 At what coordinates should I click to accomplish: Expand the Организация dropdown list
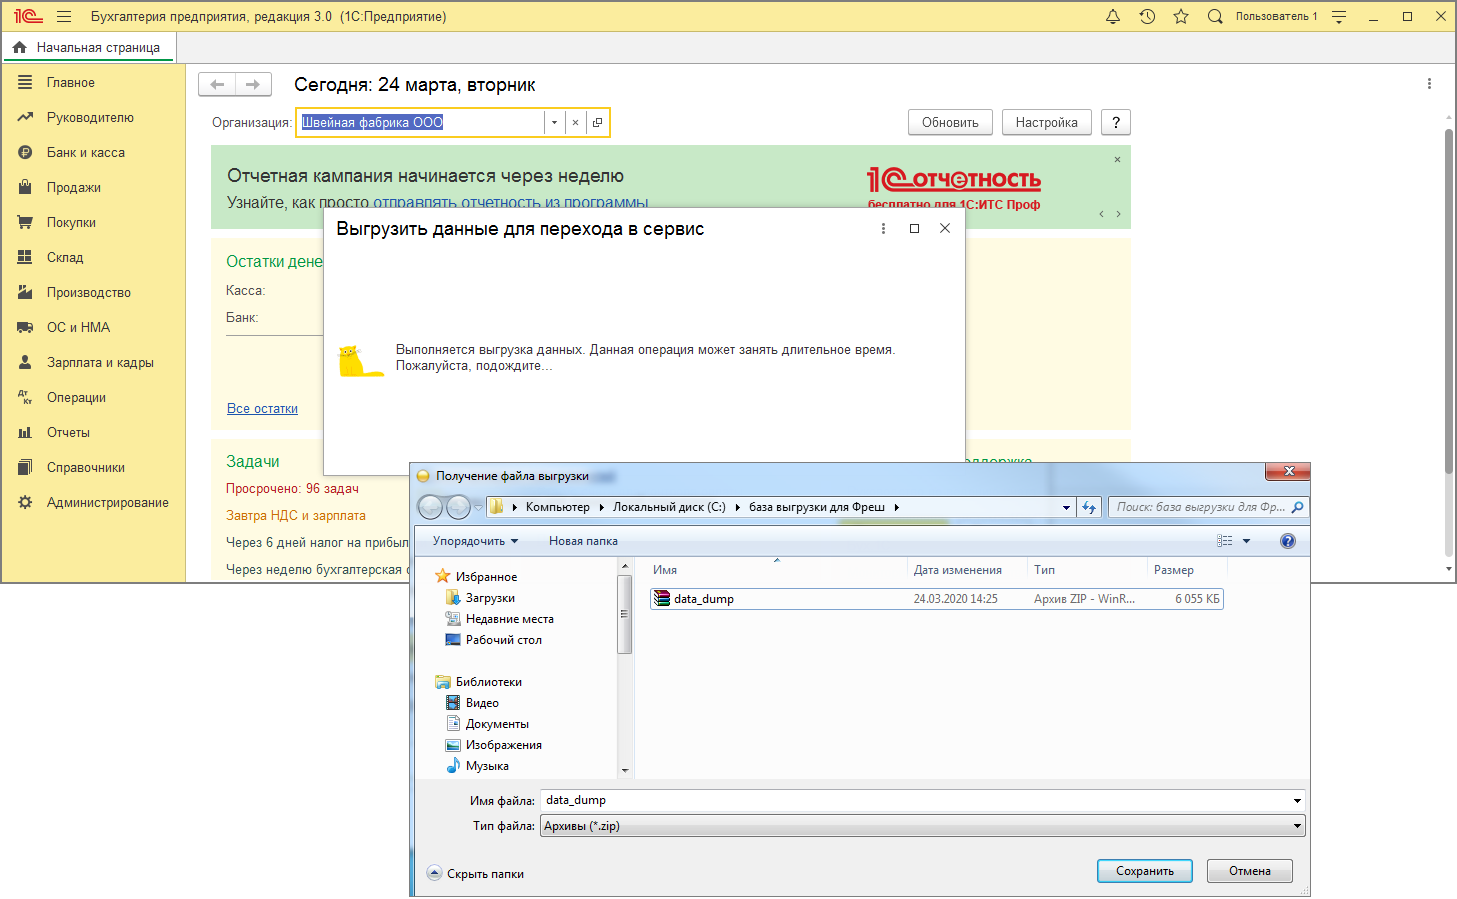[x=554, y=122]
